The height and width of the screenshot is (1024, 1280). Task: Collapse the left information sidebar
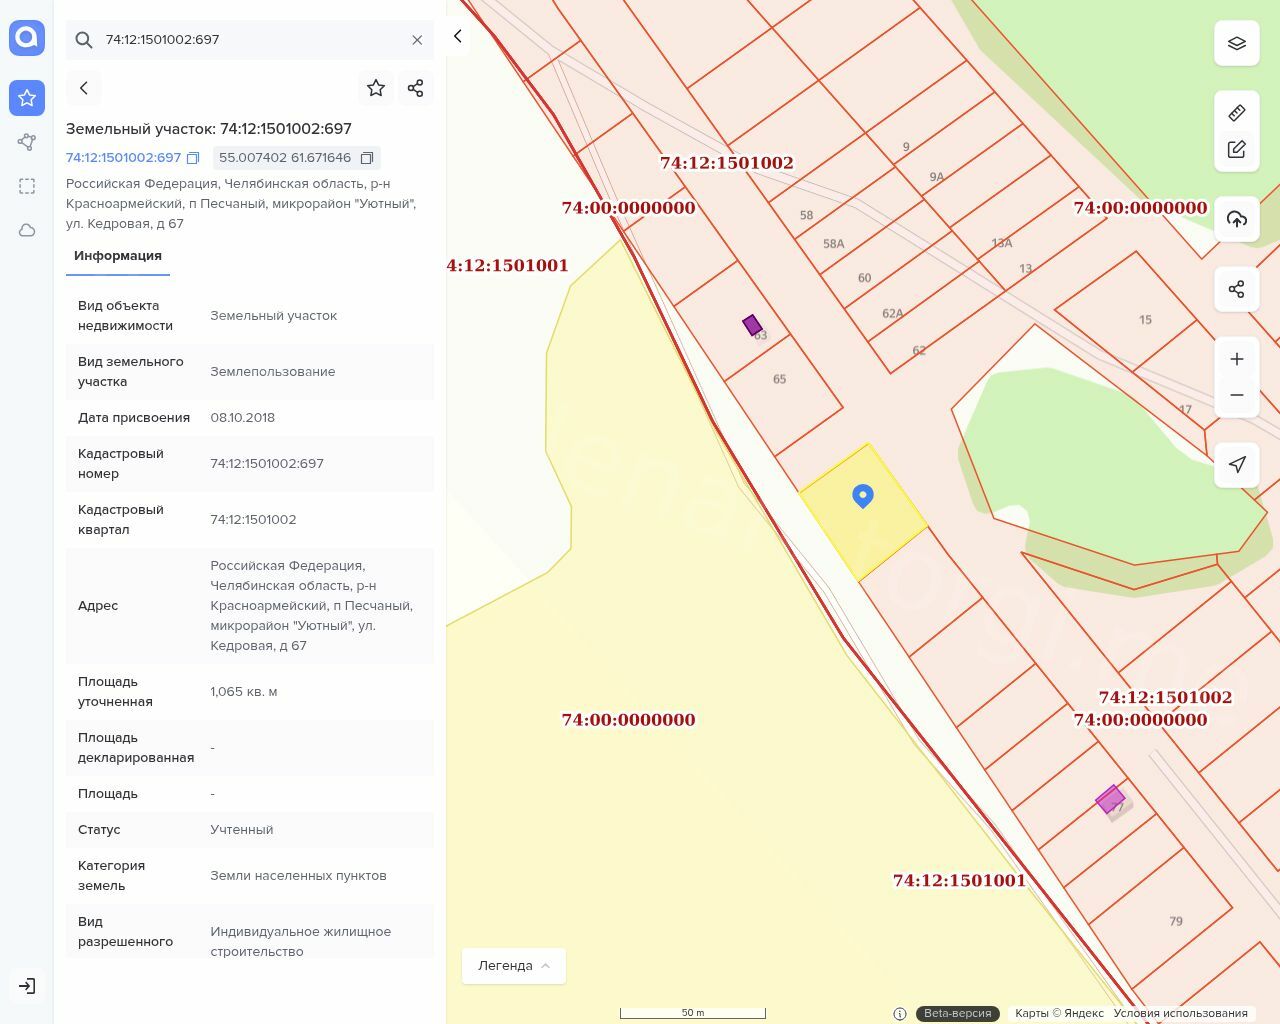[458, 37]
